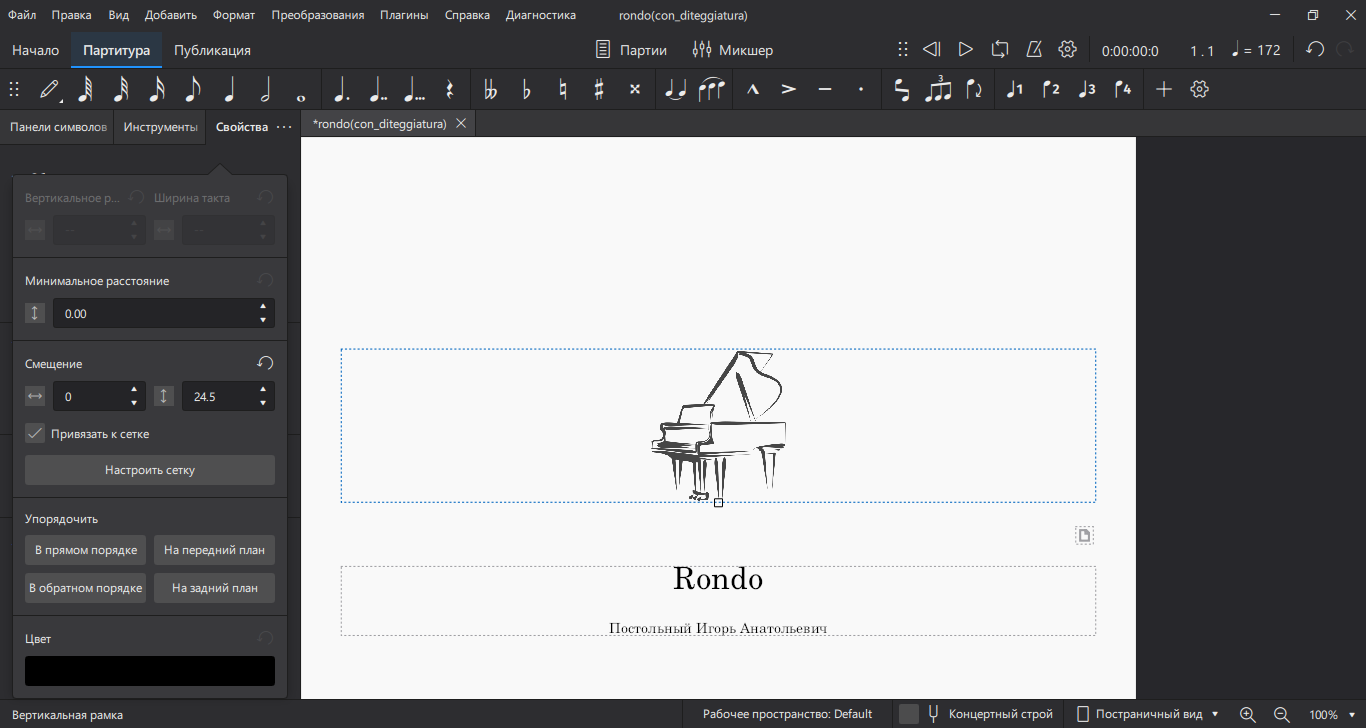
Task: Apply natural accidental
Action: point(562,89)
